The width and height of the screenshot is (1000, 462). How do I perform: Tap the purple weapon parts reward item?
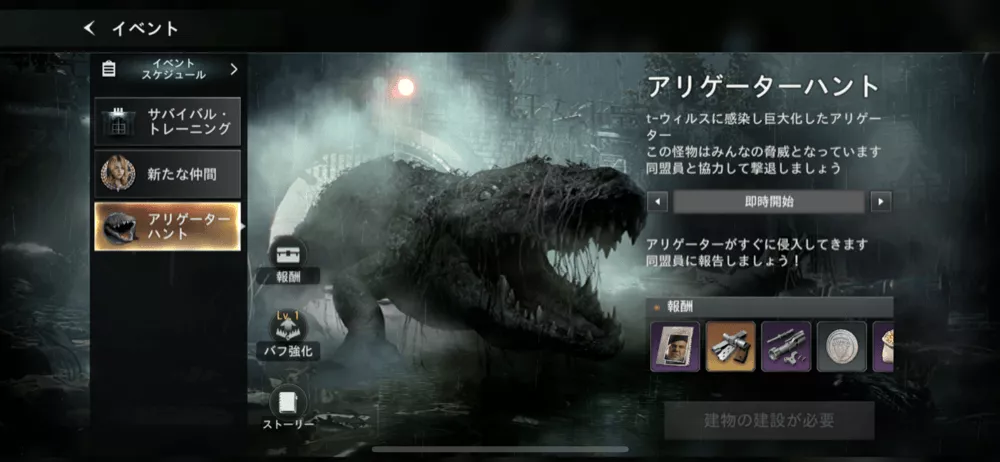pos(786,346)
